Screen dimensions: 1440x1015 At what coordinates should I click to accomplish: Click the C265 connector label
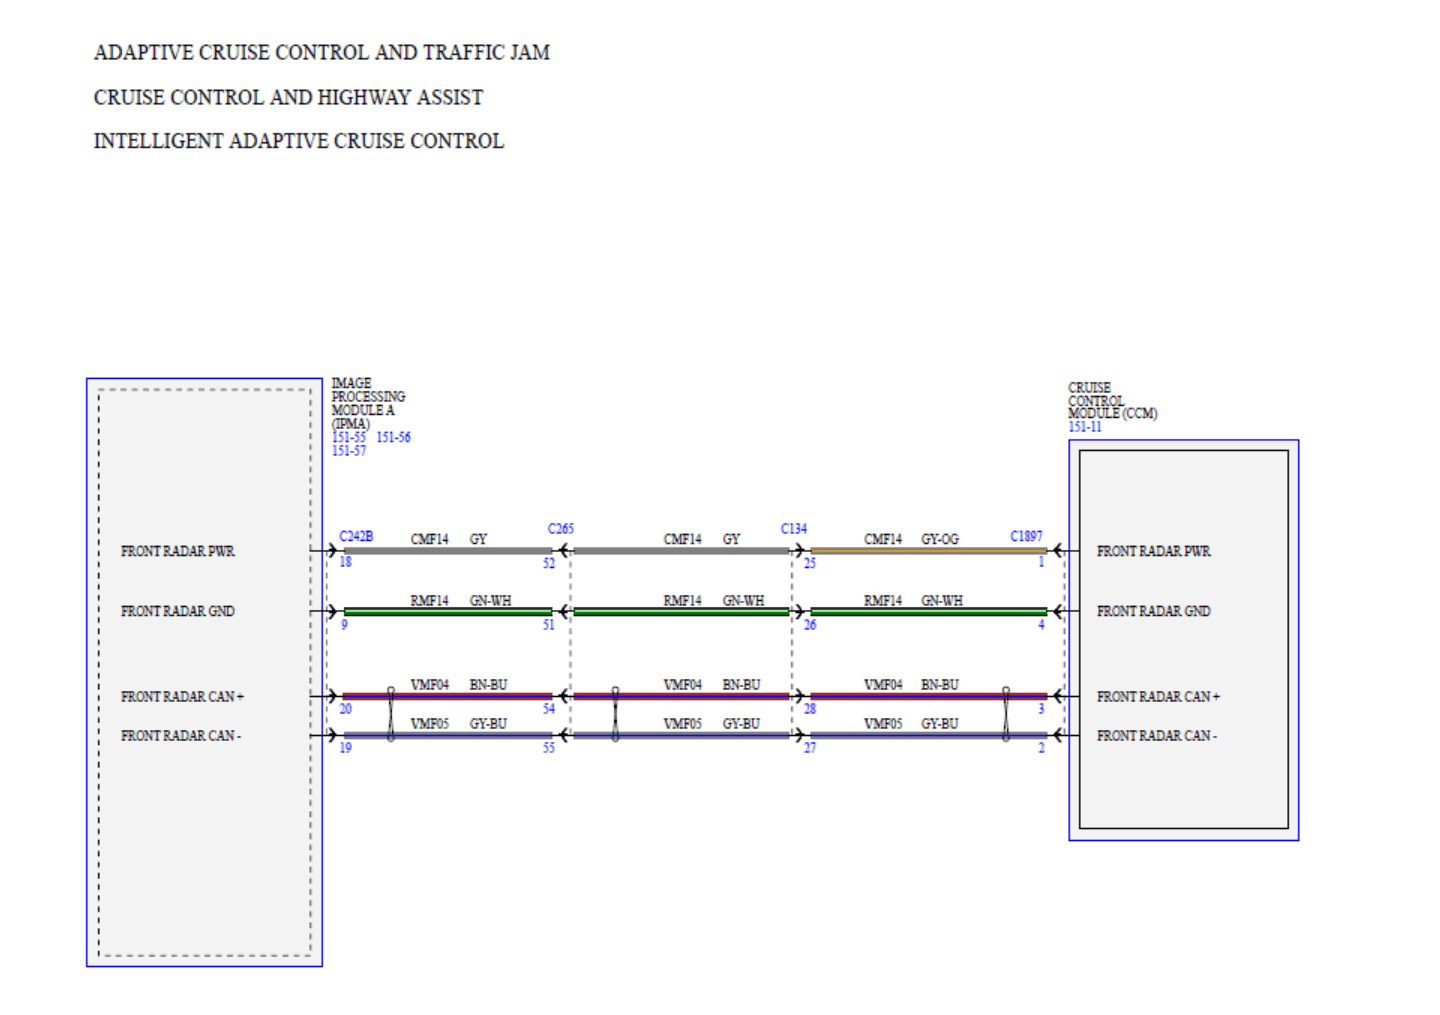(560, 529)
